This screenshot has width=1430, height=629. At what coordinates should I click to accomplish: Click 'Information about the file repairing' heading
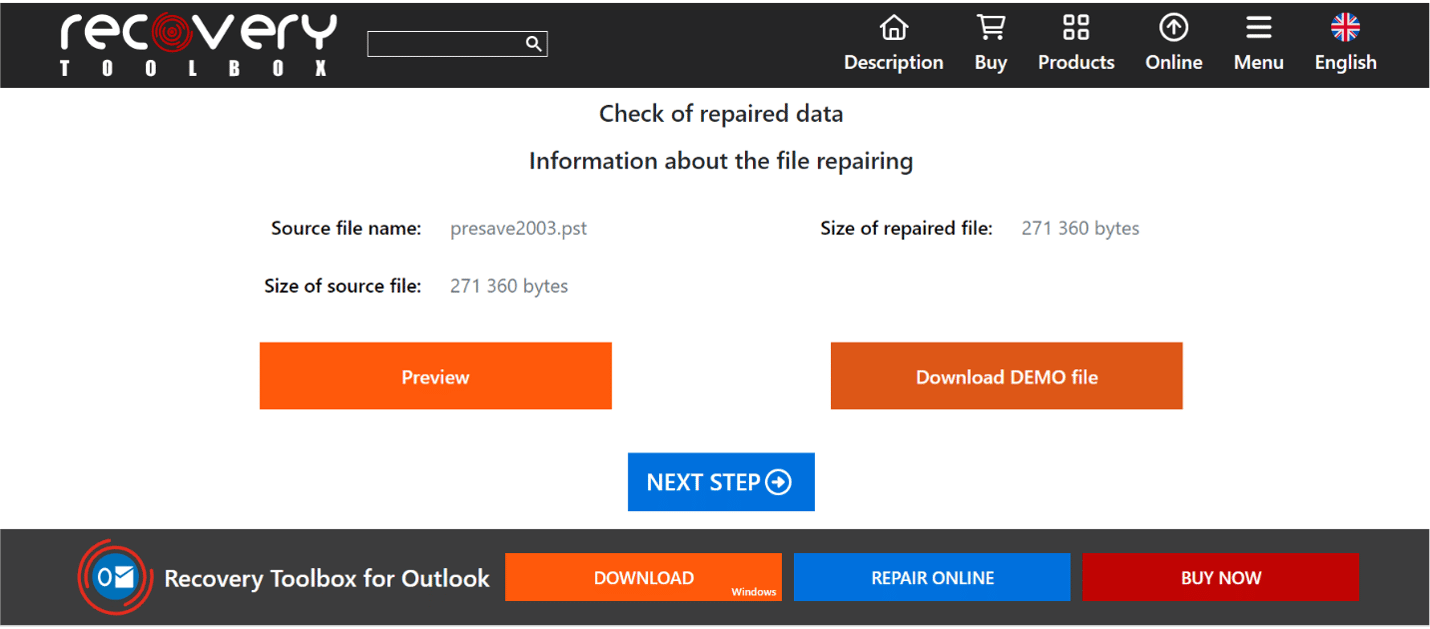[721, 161]
